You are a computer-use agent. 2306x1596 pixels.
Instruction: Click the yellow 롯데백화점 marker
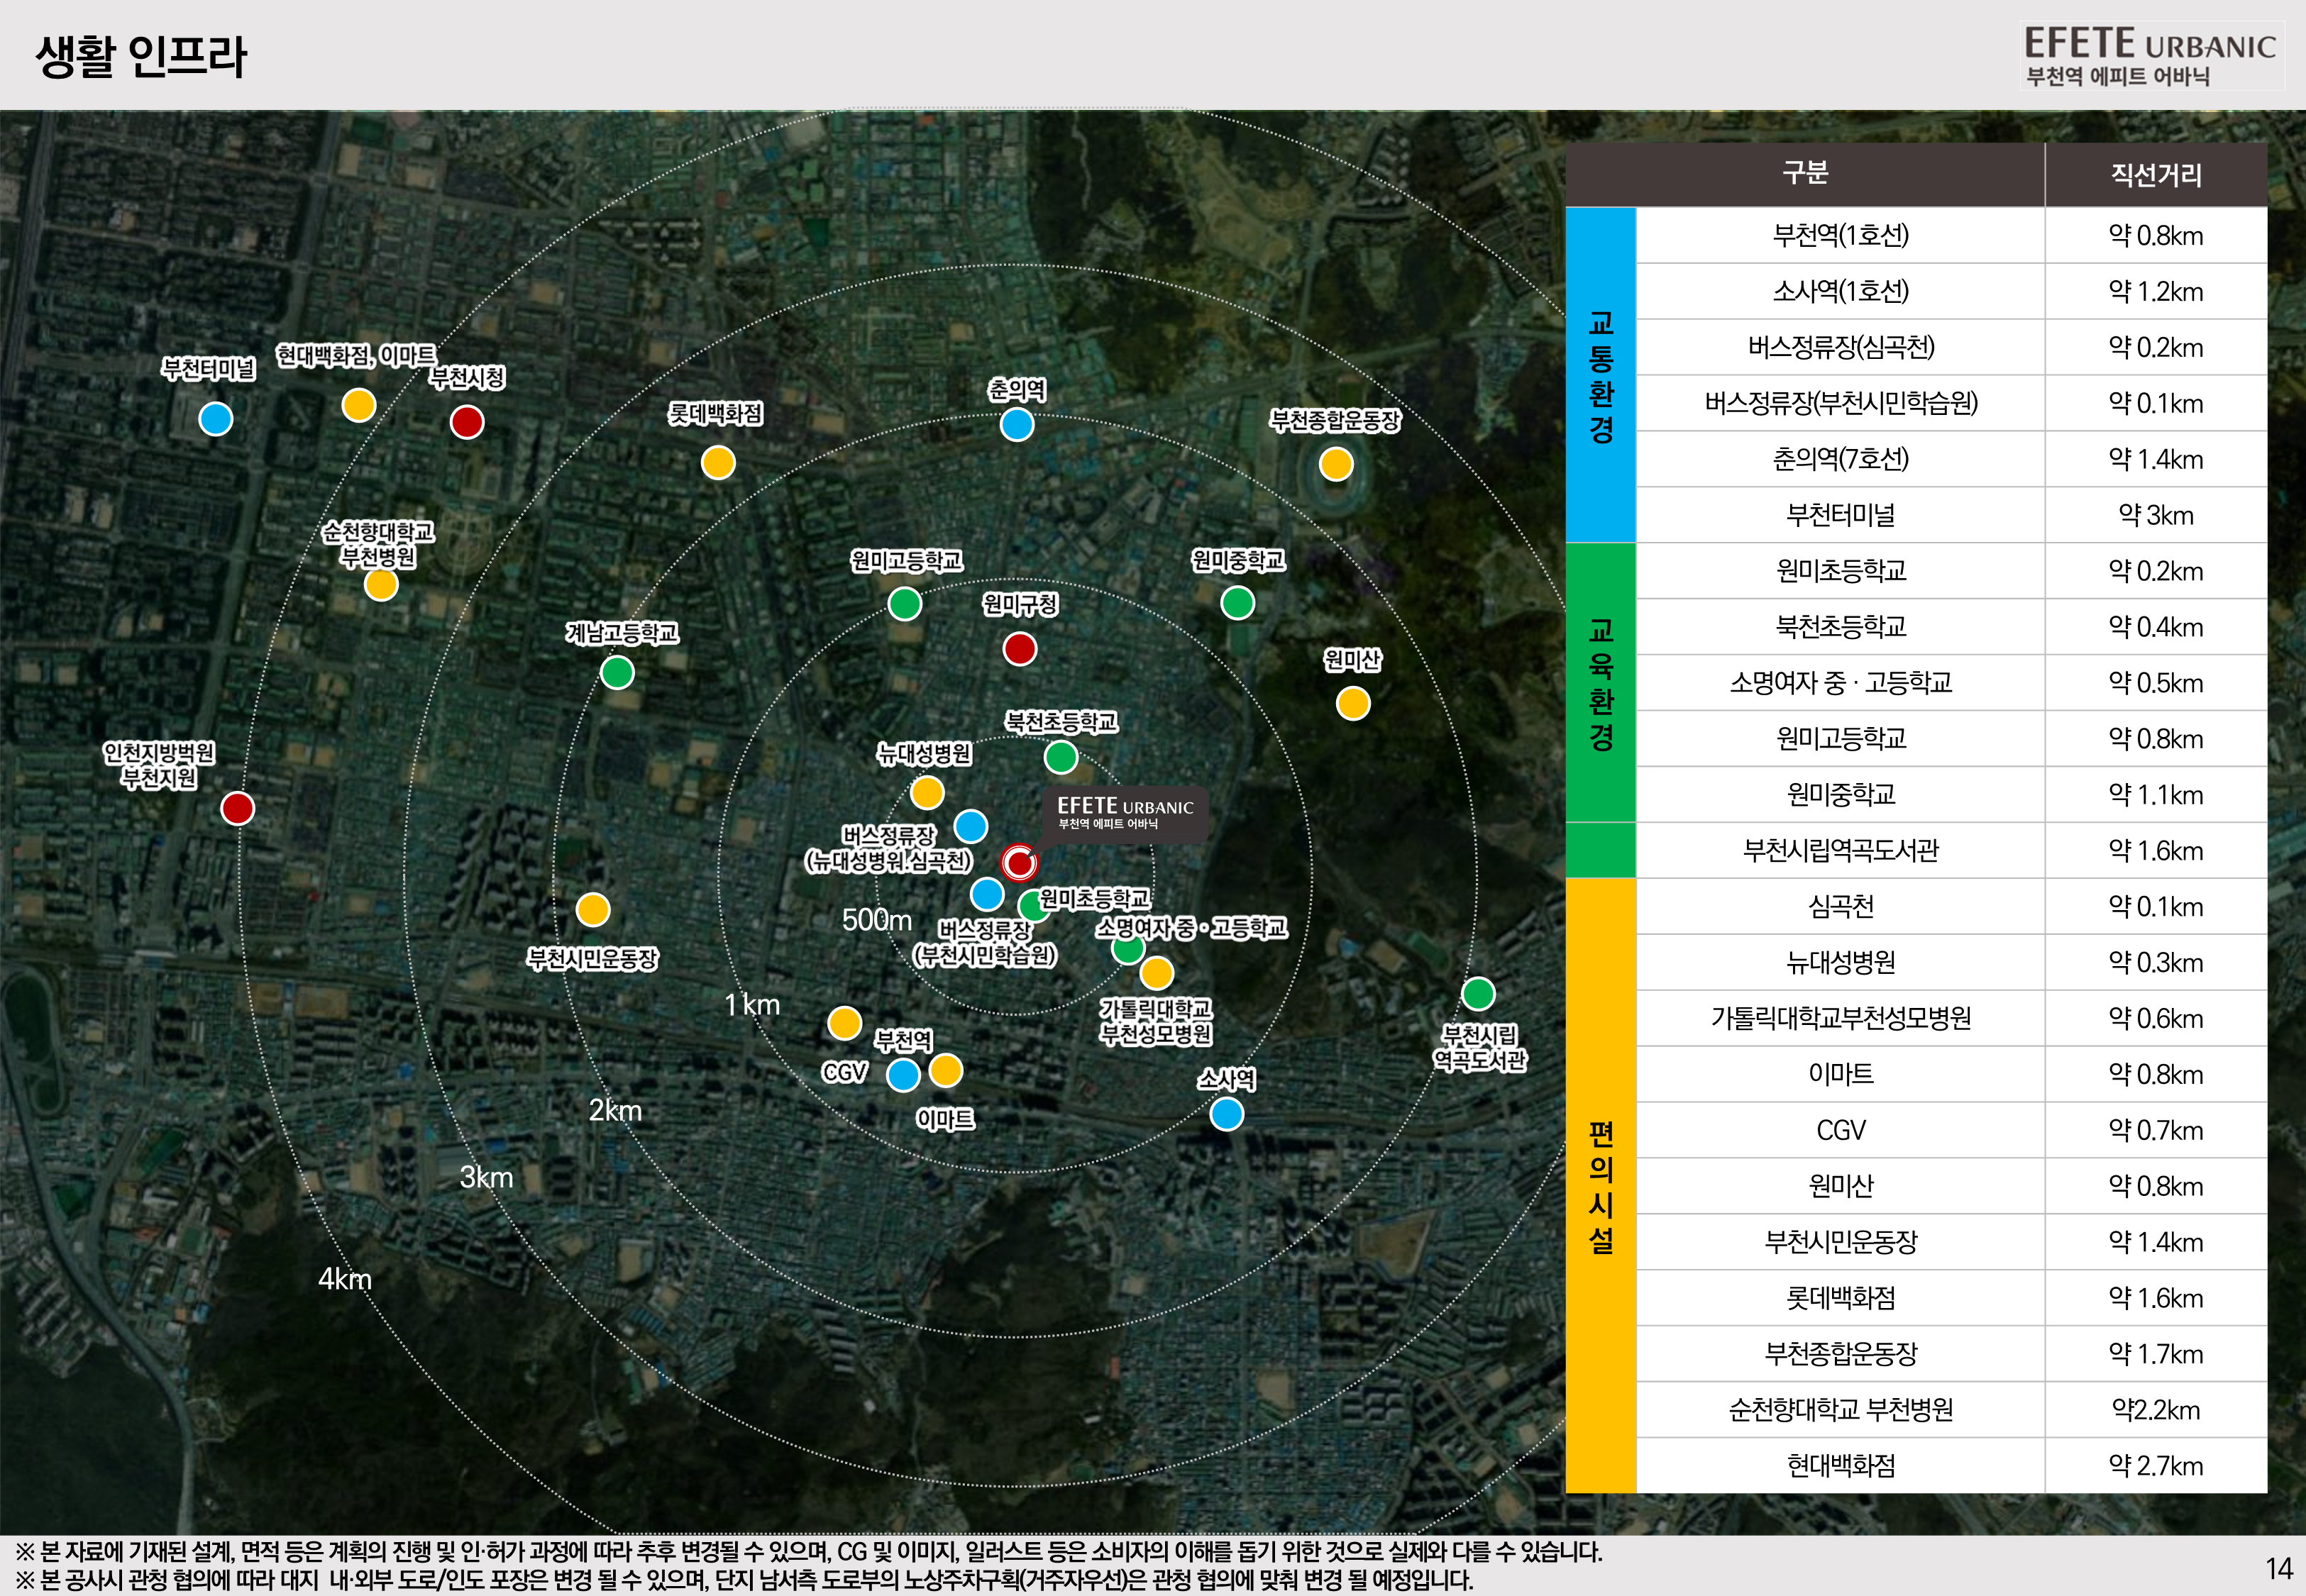tap(718, 462)
